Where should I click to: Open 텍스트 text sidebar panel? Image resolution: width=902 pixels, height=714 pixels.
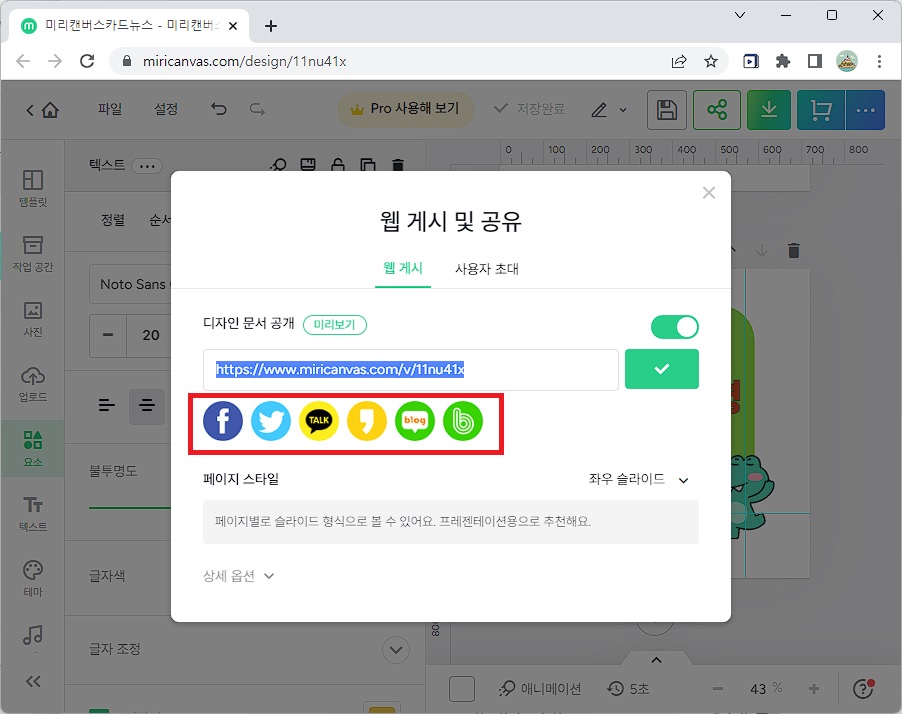coord(33,514)
